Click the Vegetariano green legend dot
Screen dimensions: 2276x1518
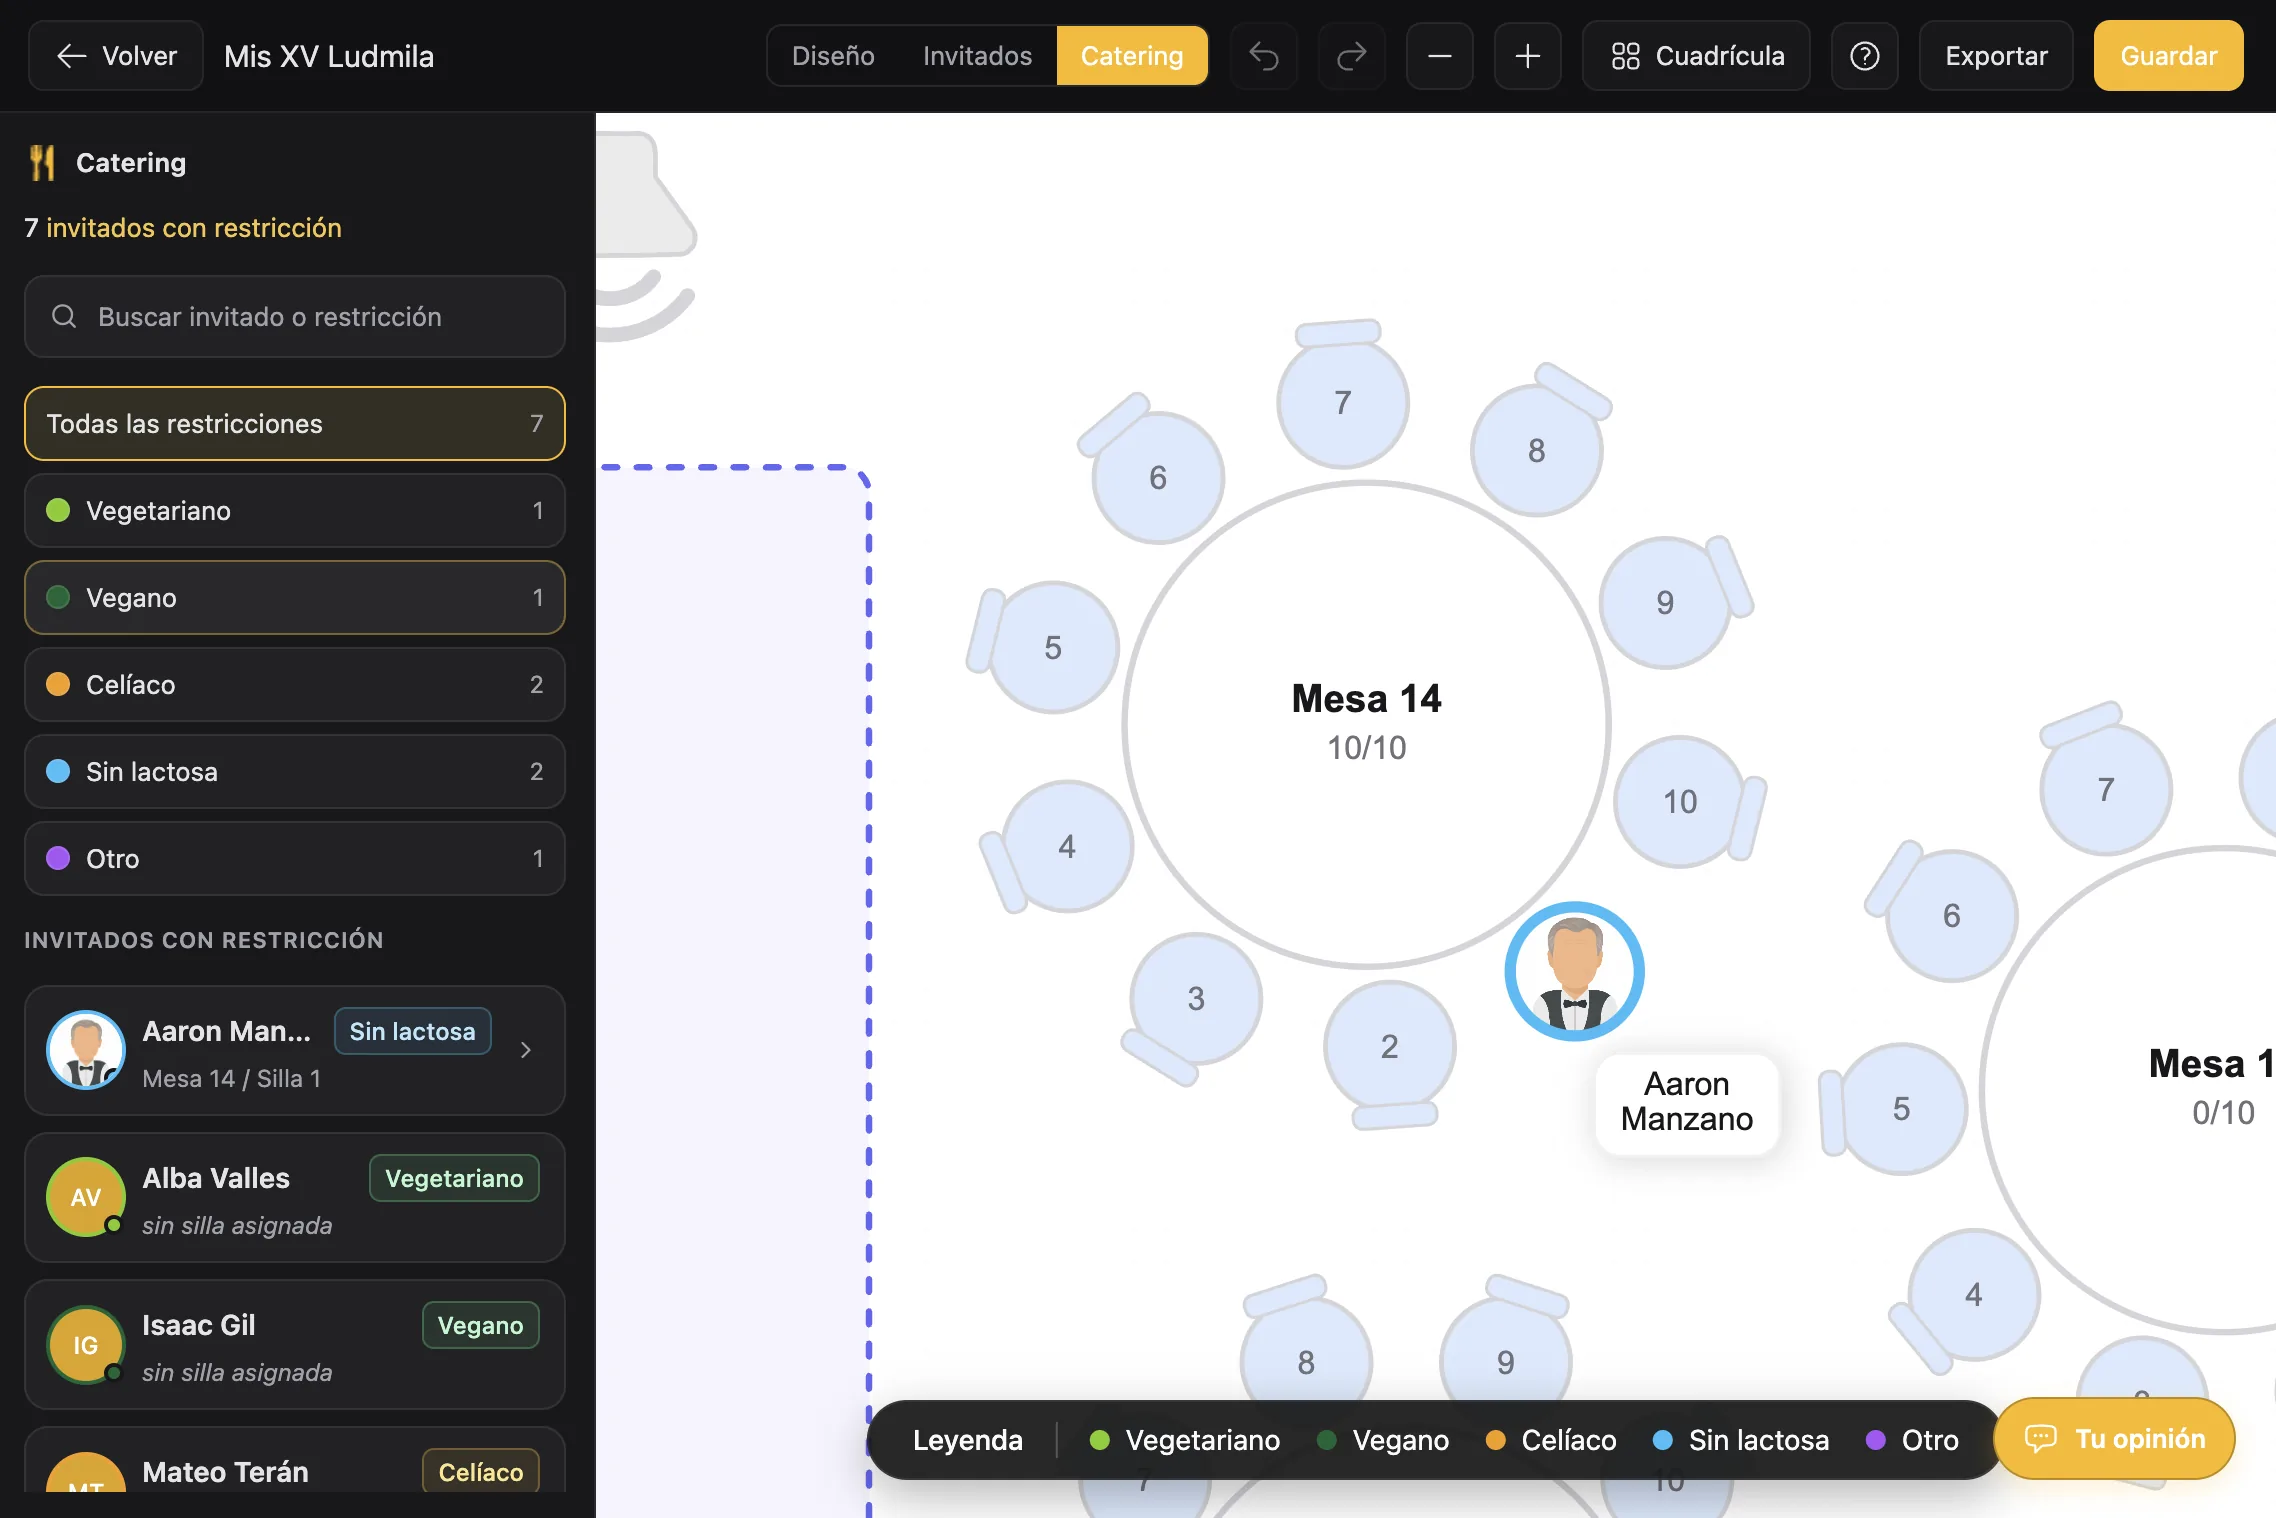click(x=1099, y=1440)
